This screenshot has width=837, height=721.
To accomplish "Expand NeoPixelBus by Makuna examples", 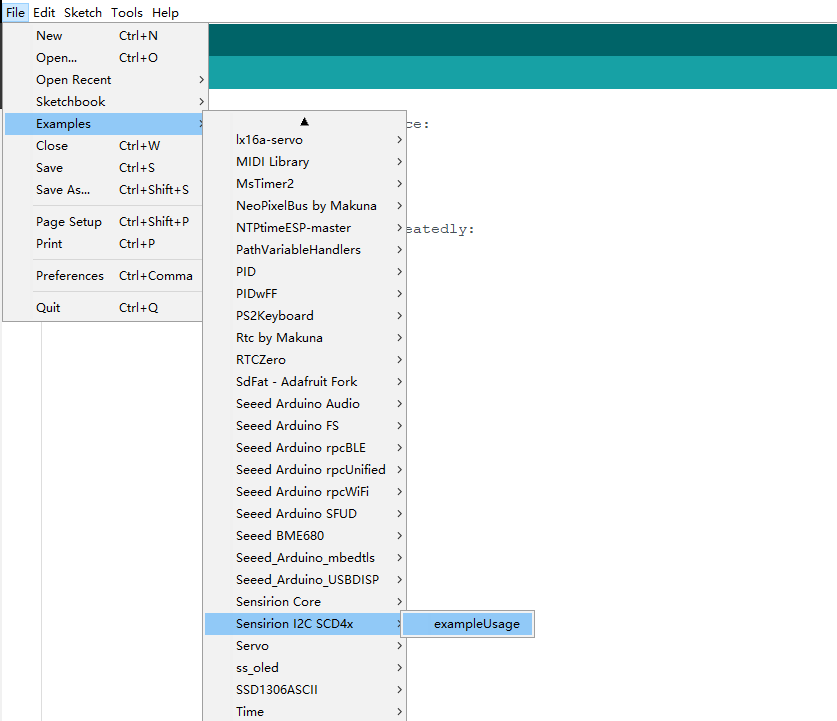I will (x=305, y=205).
